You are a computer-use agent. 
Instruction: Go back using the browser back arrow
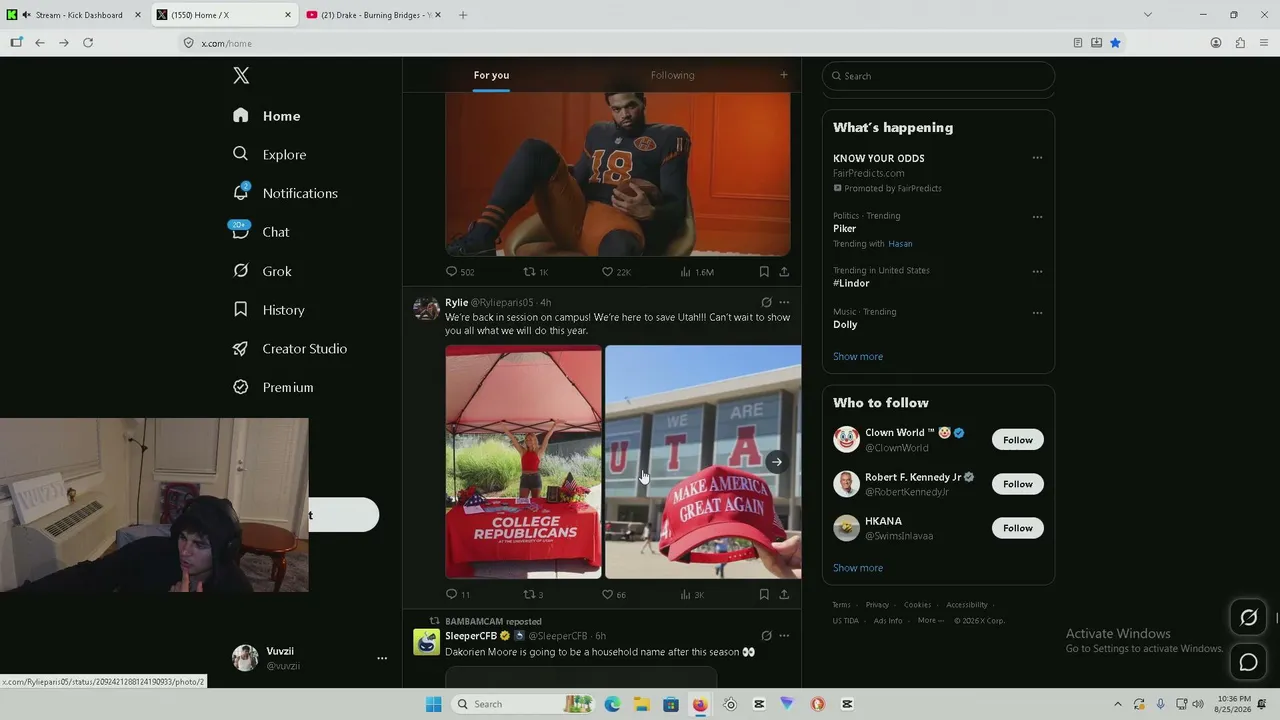click(40, 43)
